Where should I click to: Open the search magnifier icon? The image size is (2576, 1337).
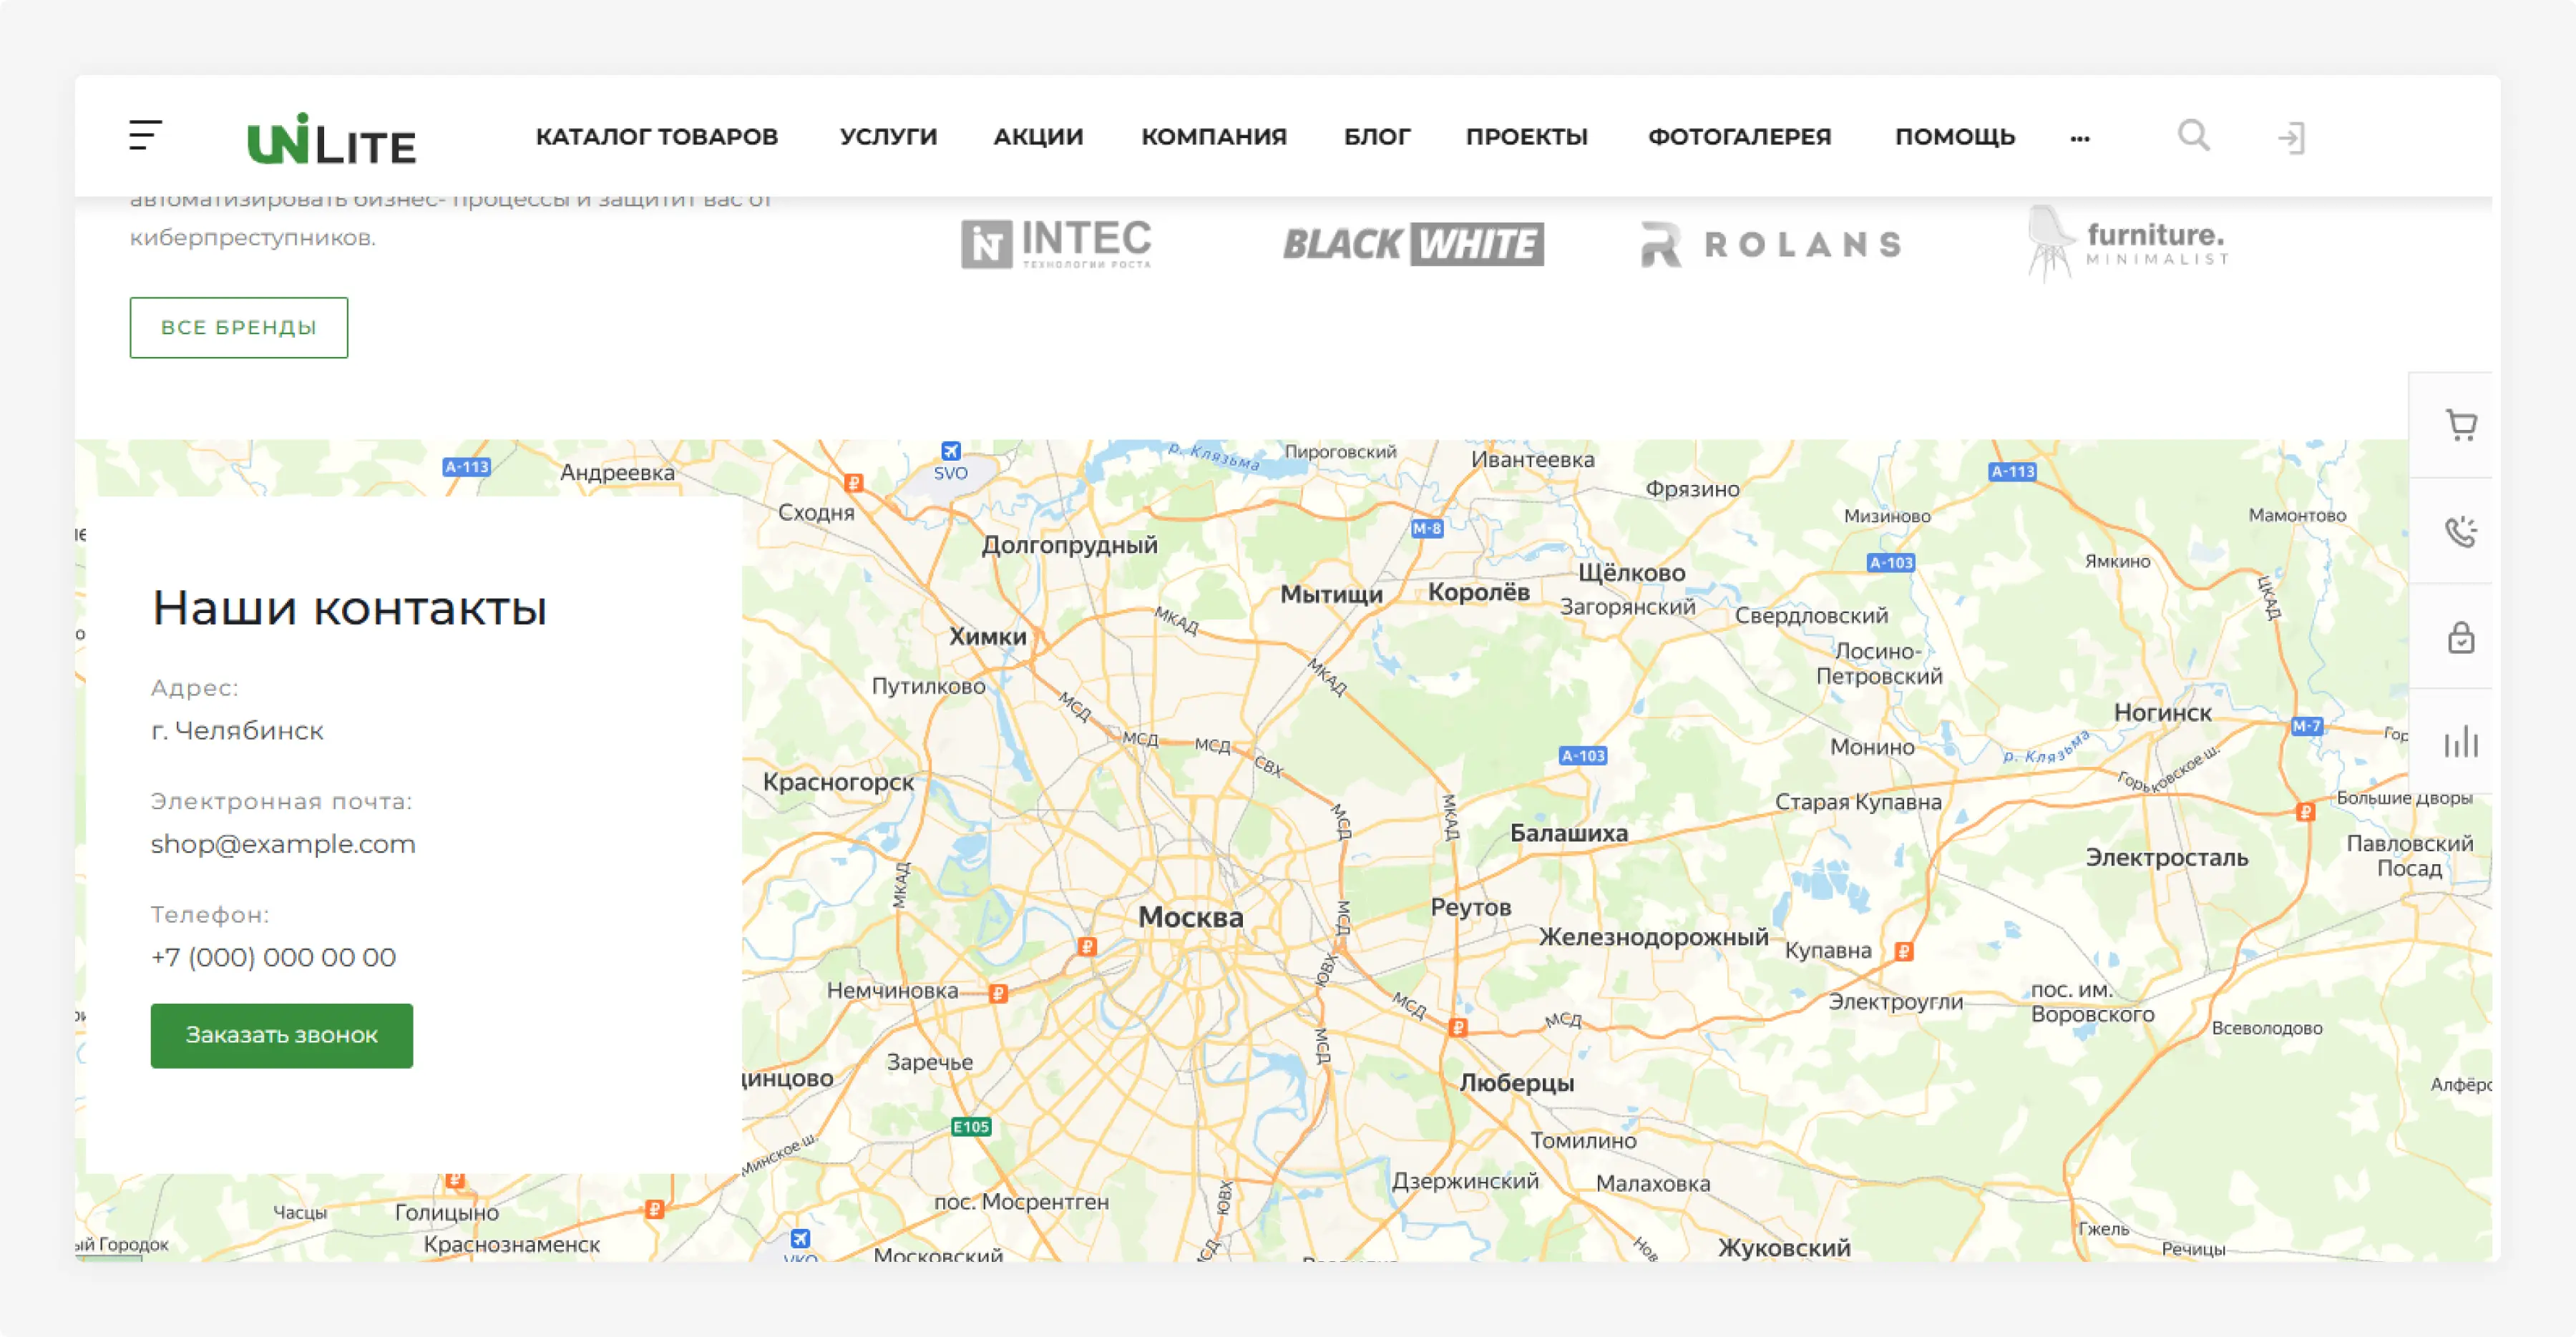tap(2193, 135)
